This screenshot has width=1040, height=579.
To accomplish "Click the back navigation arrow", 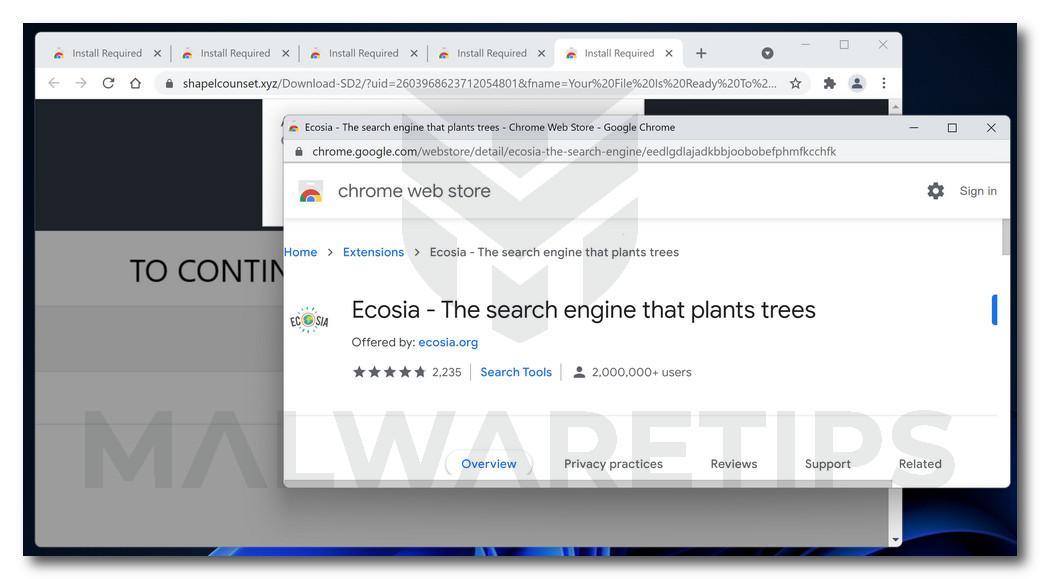I will [x=54, y=83].
